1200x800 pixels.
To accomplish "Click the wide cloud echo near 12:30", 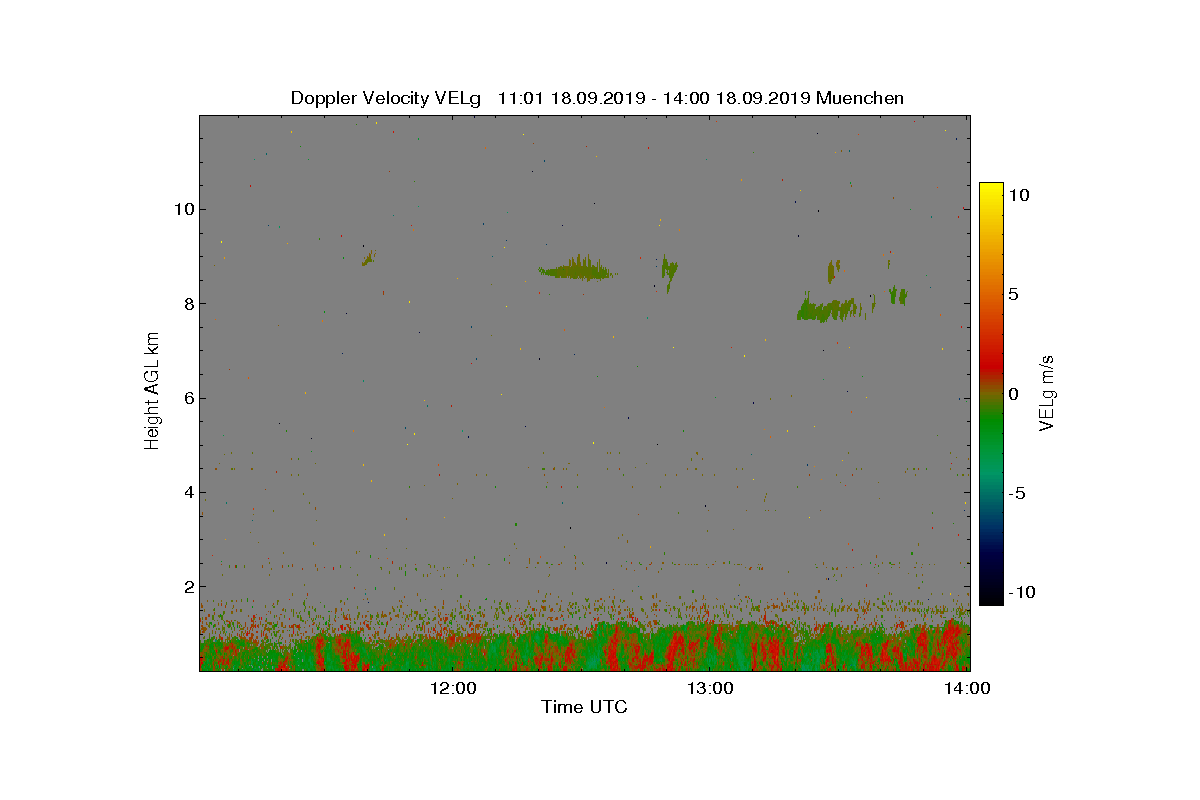I will (577, 268).
